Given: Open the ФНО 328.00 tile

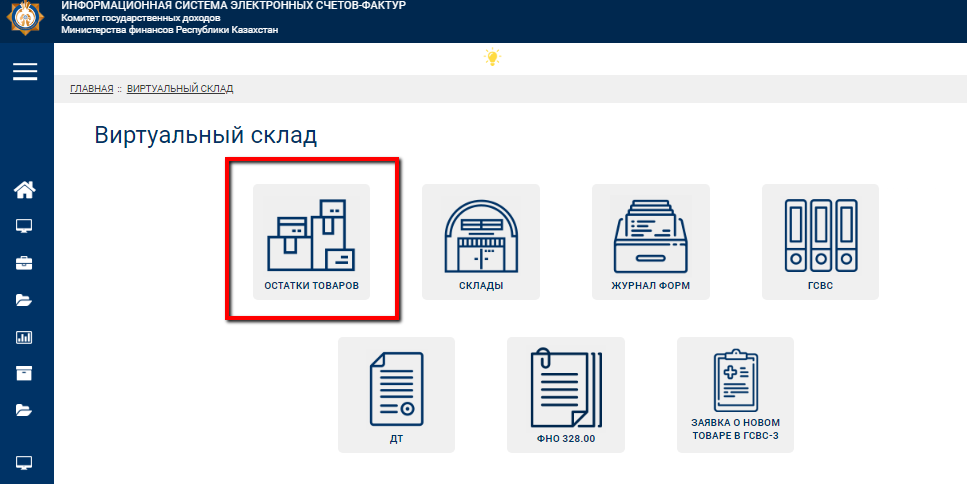Looking at the screenshot, I should (x=566, y=394).
